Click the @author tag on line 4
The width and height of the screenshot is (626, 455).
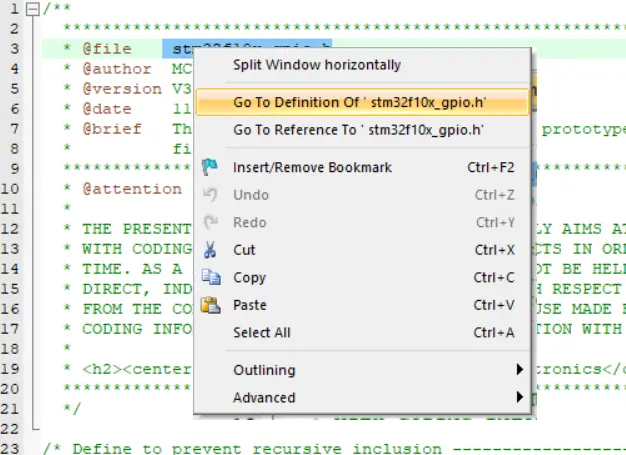pyautogui.click(x=116, y=69)
